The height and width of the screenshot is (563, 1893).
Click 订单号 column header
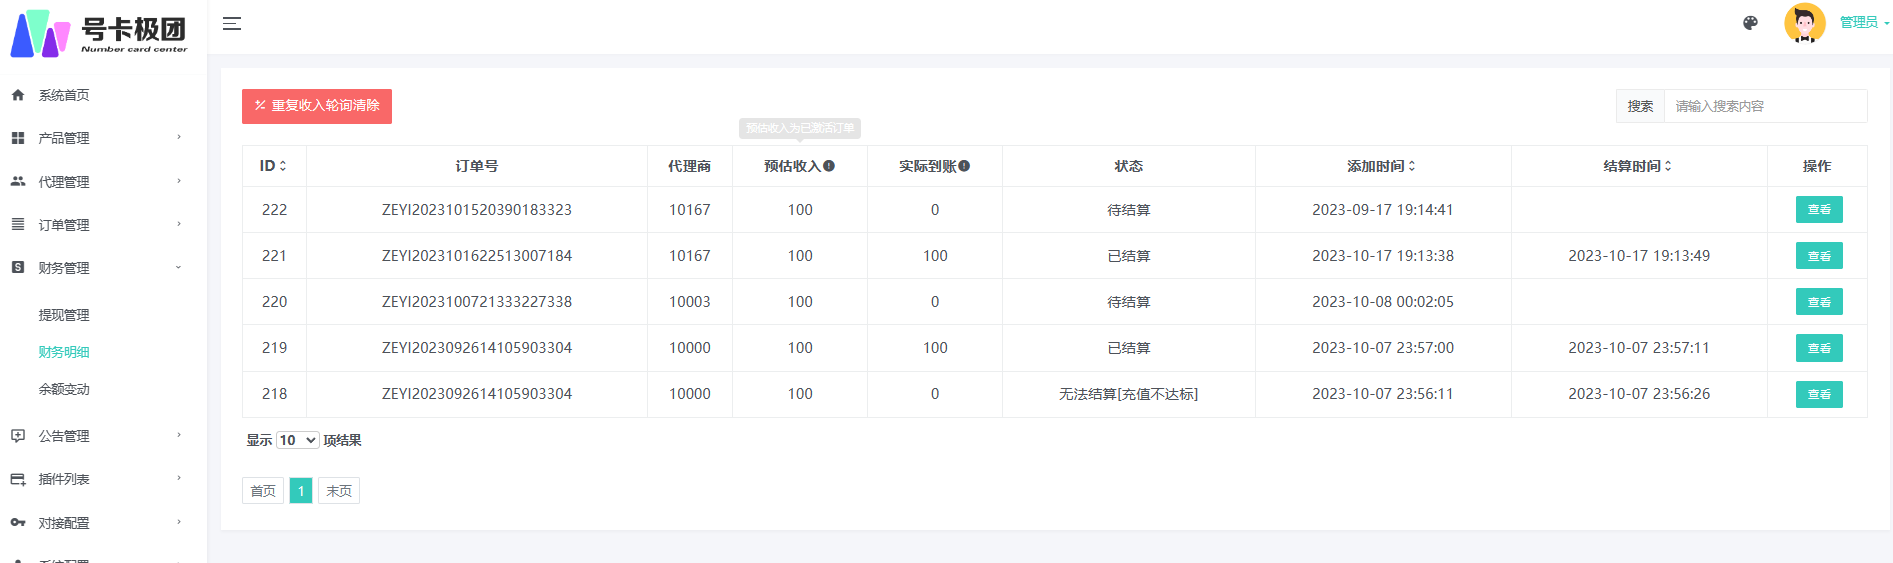[477, 166]
